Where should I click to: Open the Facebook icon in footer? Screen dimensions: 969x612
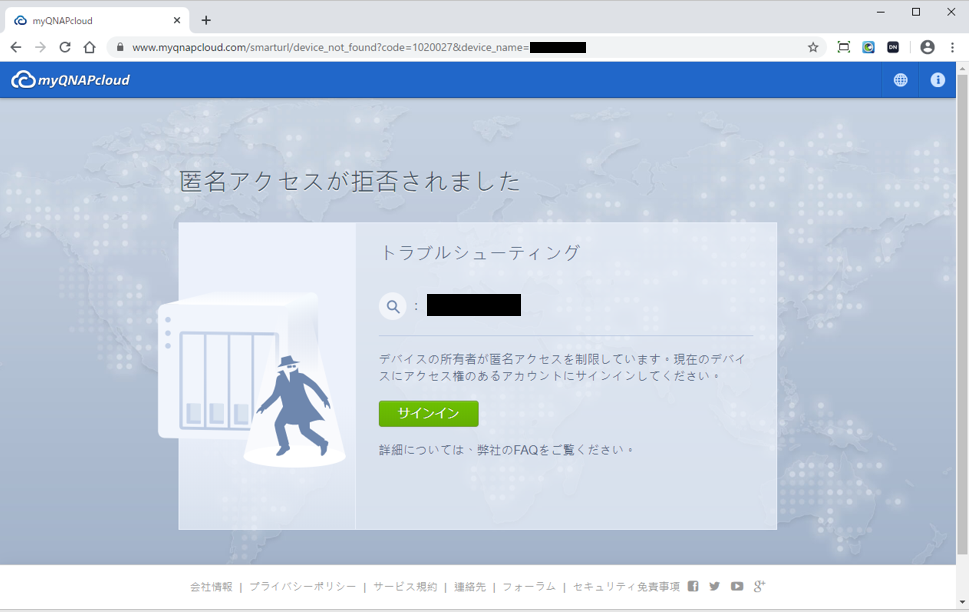click(x=693, y=586)
